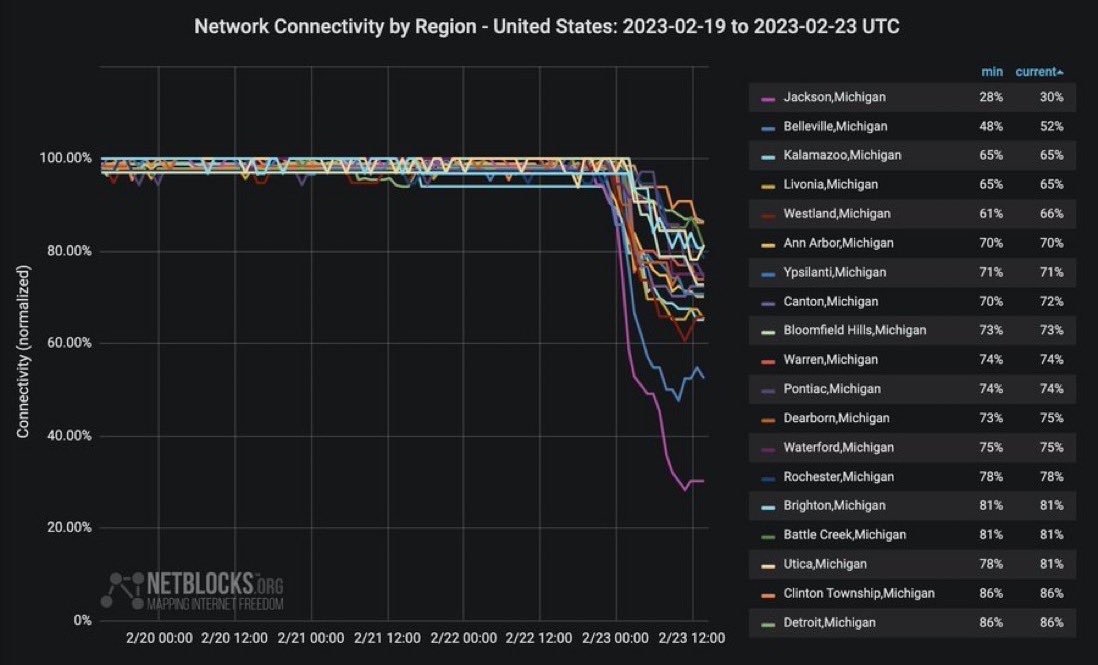The height and width of the screenshot is (665, 1098).
Task: Click Detroit's current value 86%
Action: click(1052, 623)
